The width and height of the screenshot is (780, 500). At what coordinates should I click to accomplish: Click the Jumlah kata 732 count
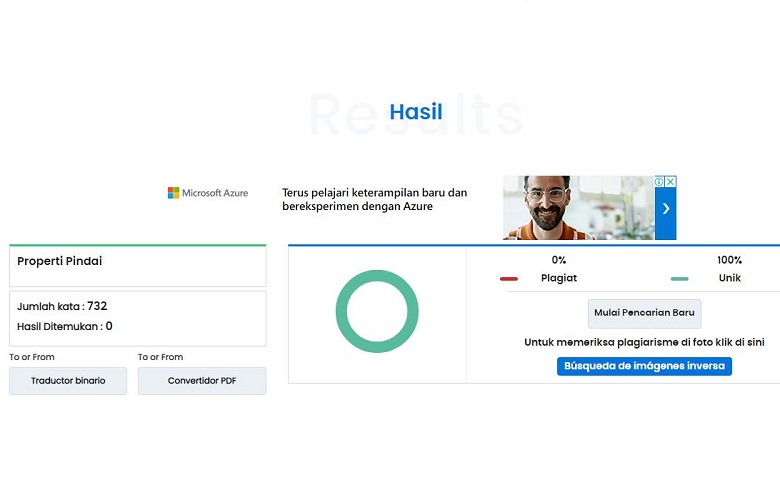tap(62, 306)
